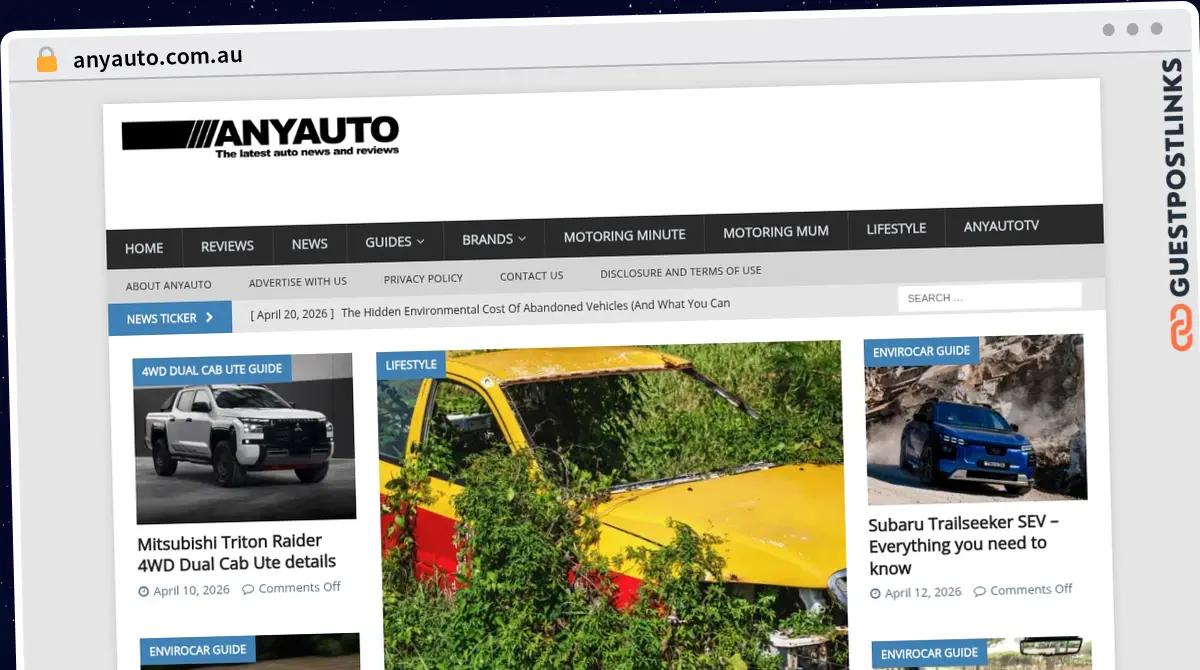
Task: Click the comment icon under the Triton article
Action: coord(248,588)
